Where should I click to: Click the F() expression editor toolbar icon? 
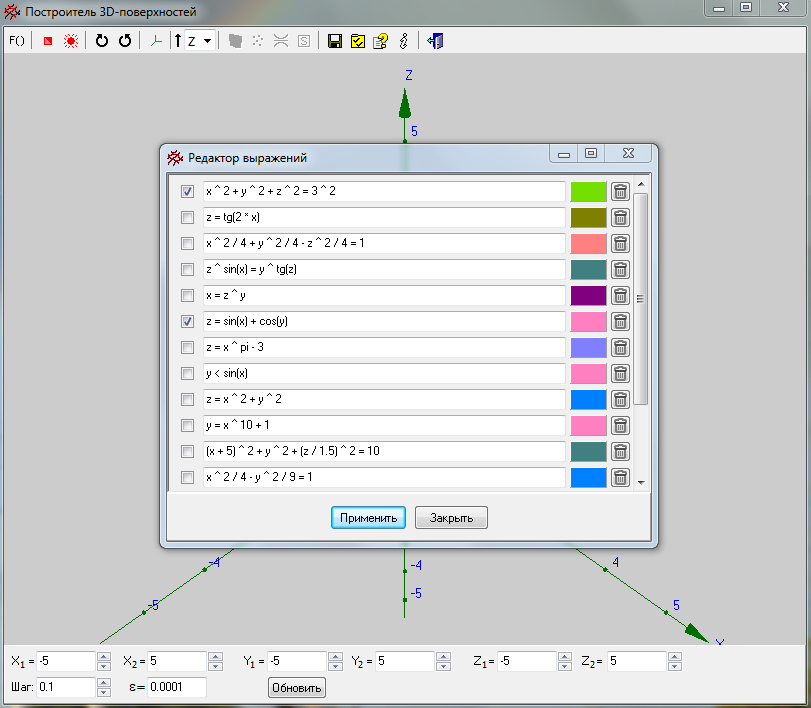pos(16,41)
